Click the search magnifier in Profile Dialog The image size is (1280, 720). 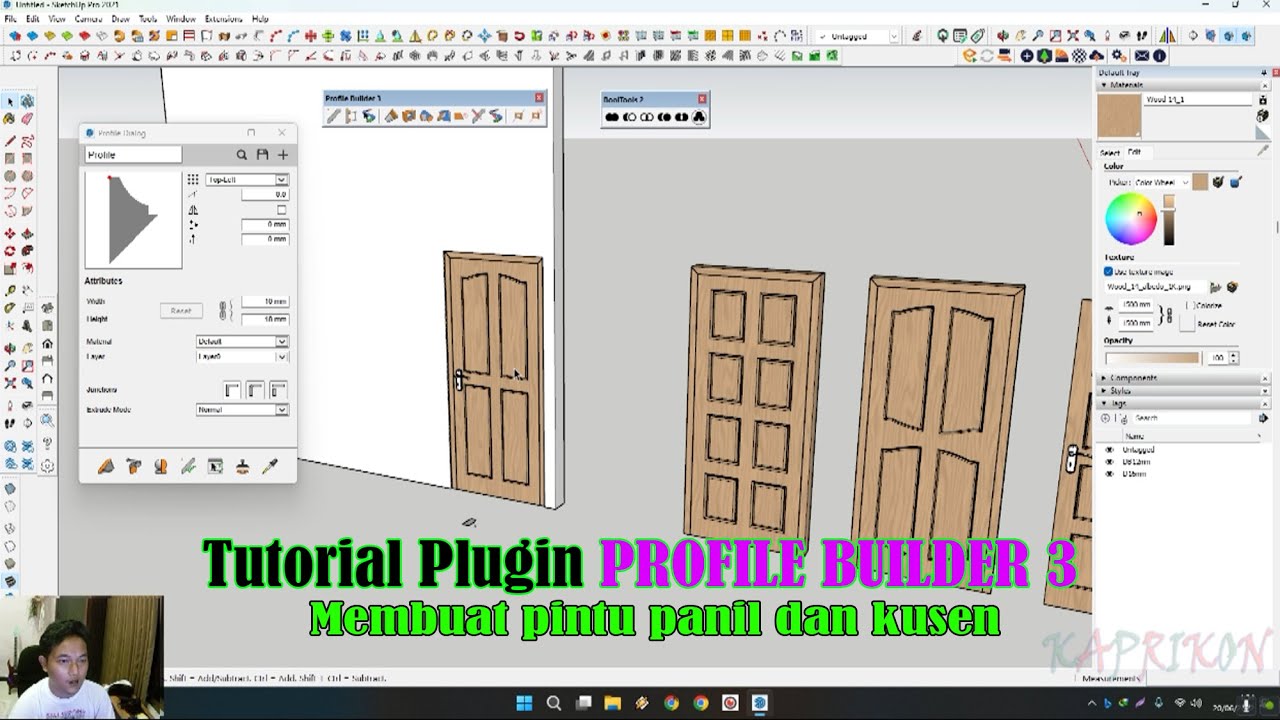point(241,155)
